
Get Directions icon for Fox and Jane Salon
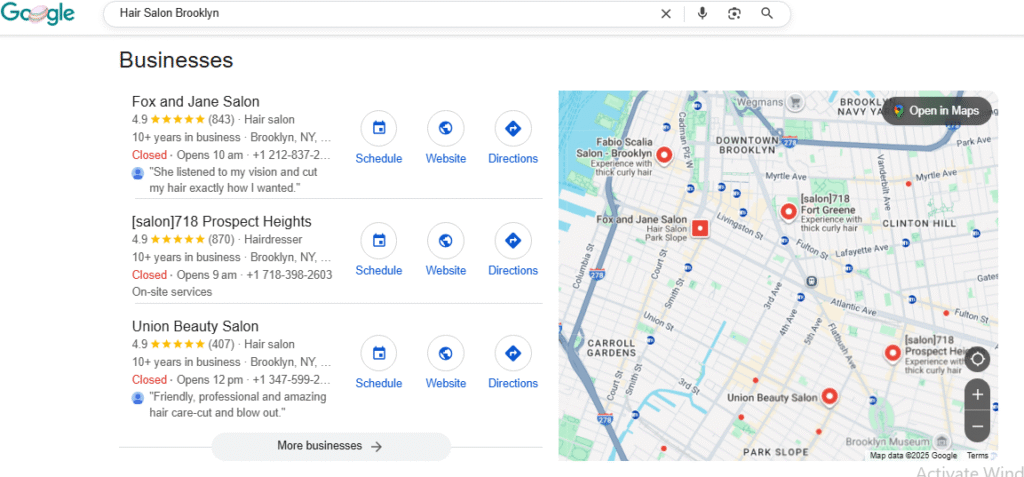(x=513, y=128)
